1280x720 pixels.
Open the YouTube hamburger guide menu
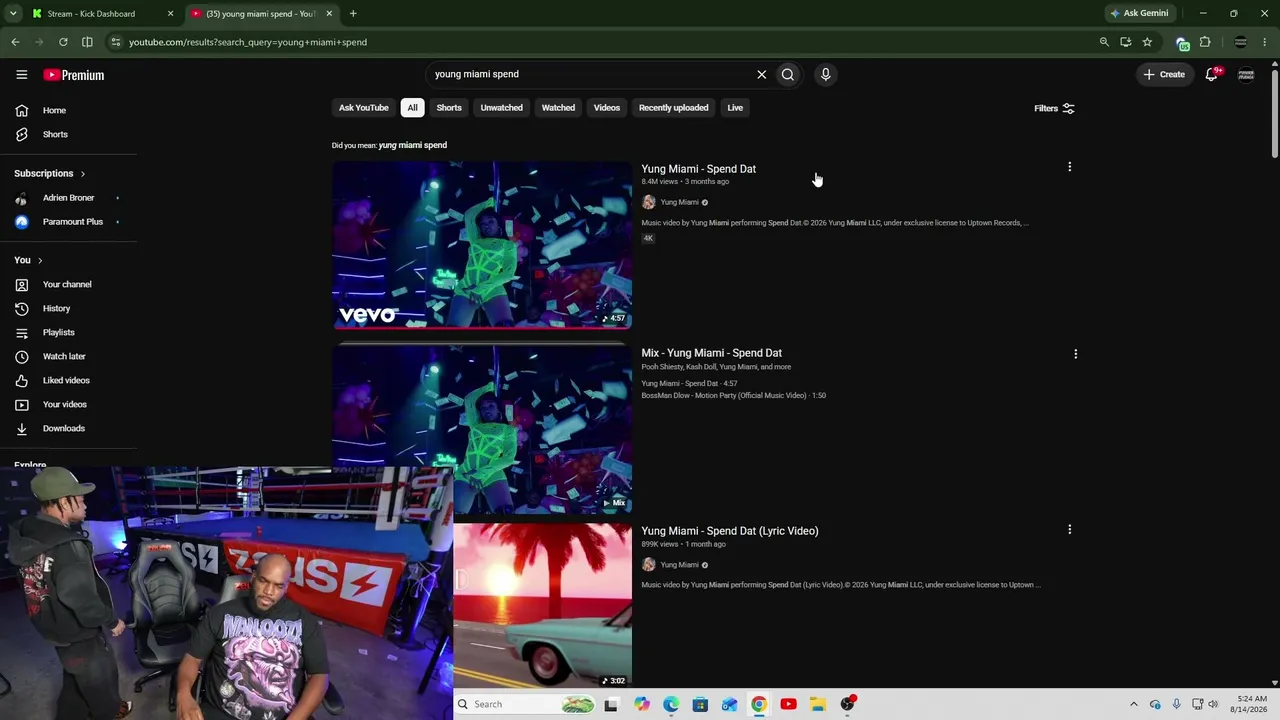pyautogui.click(x=21, y=75)
